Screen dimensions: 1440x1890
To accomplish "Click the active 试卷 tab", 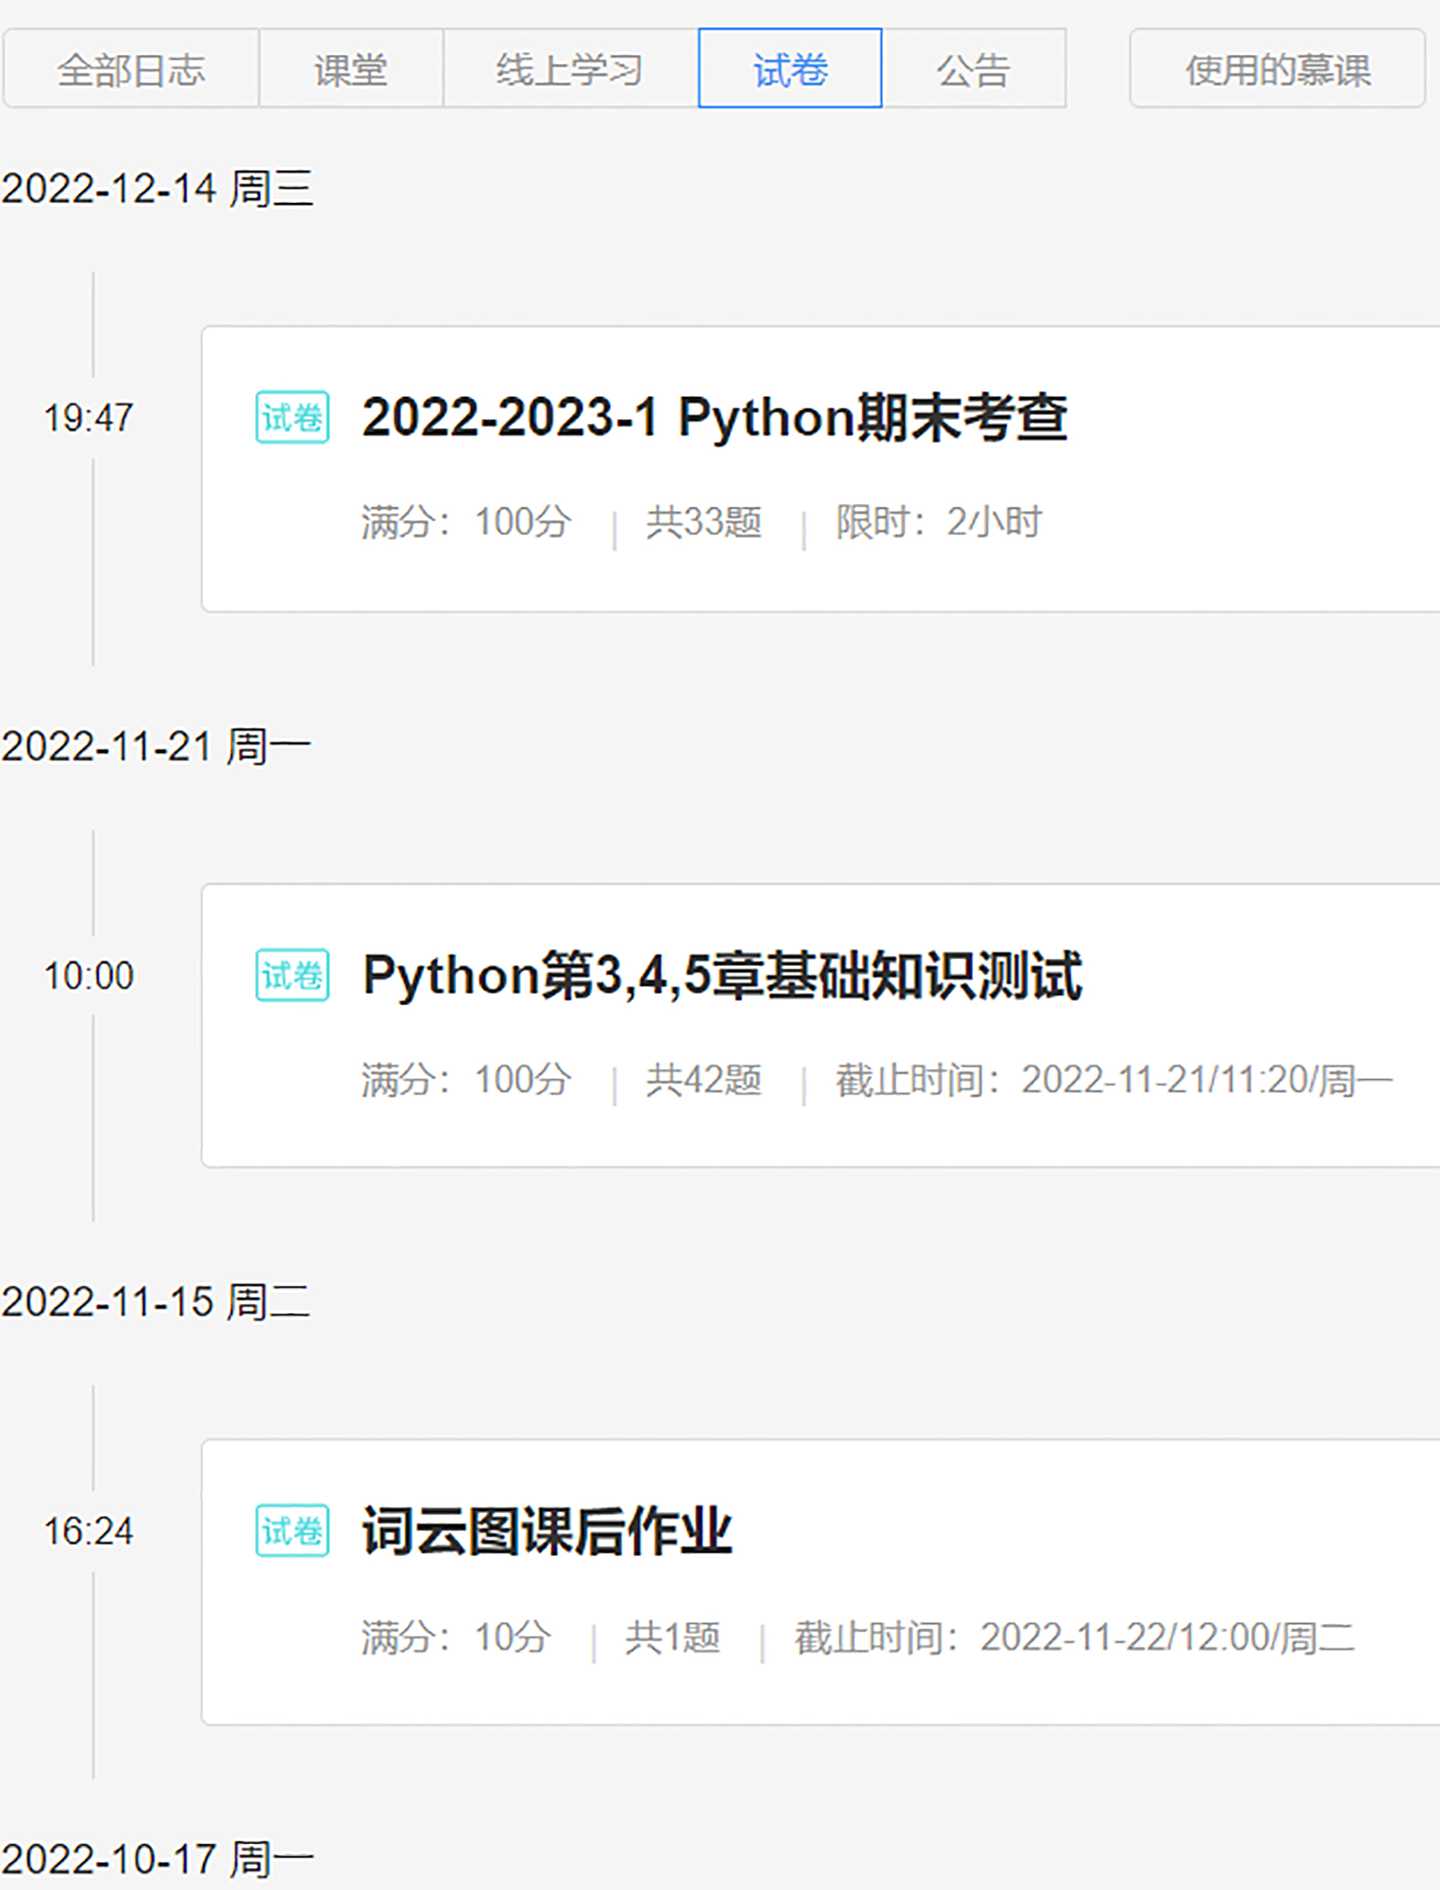I will click(790, 69).
